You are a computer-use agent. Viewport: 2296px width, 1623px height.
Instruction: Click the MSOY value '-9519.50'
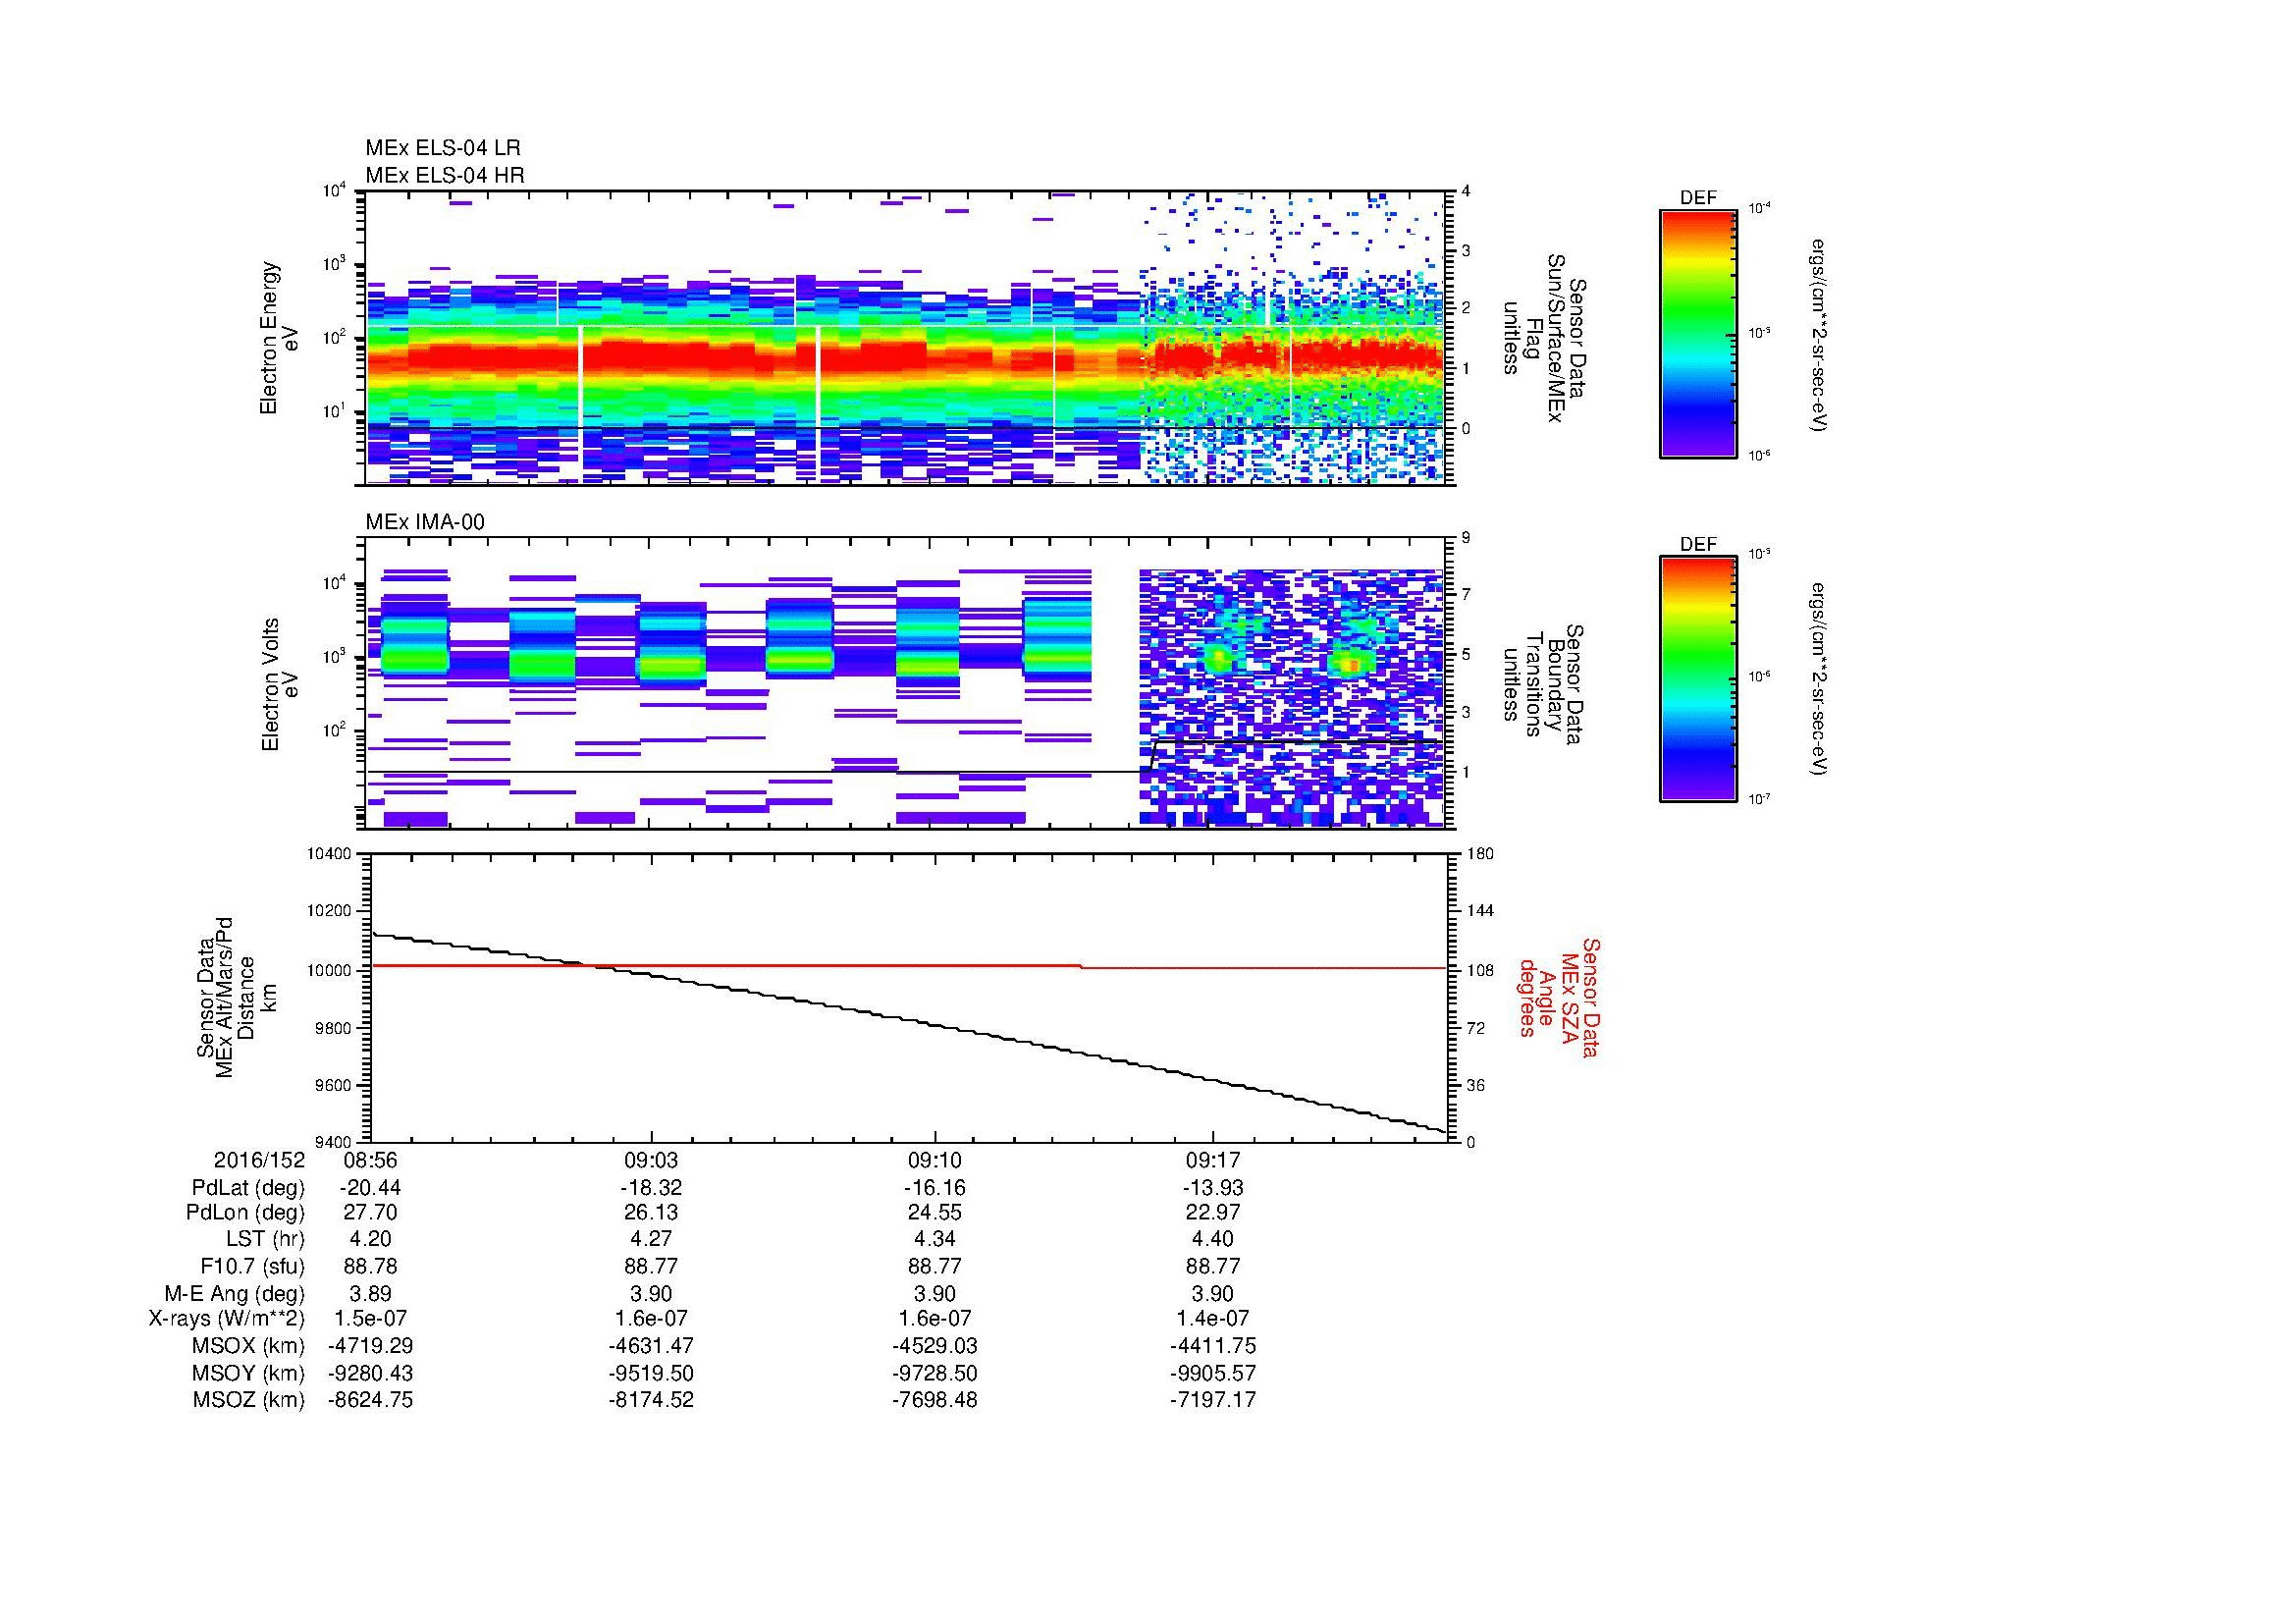tap(651, 1373)
